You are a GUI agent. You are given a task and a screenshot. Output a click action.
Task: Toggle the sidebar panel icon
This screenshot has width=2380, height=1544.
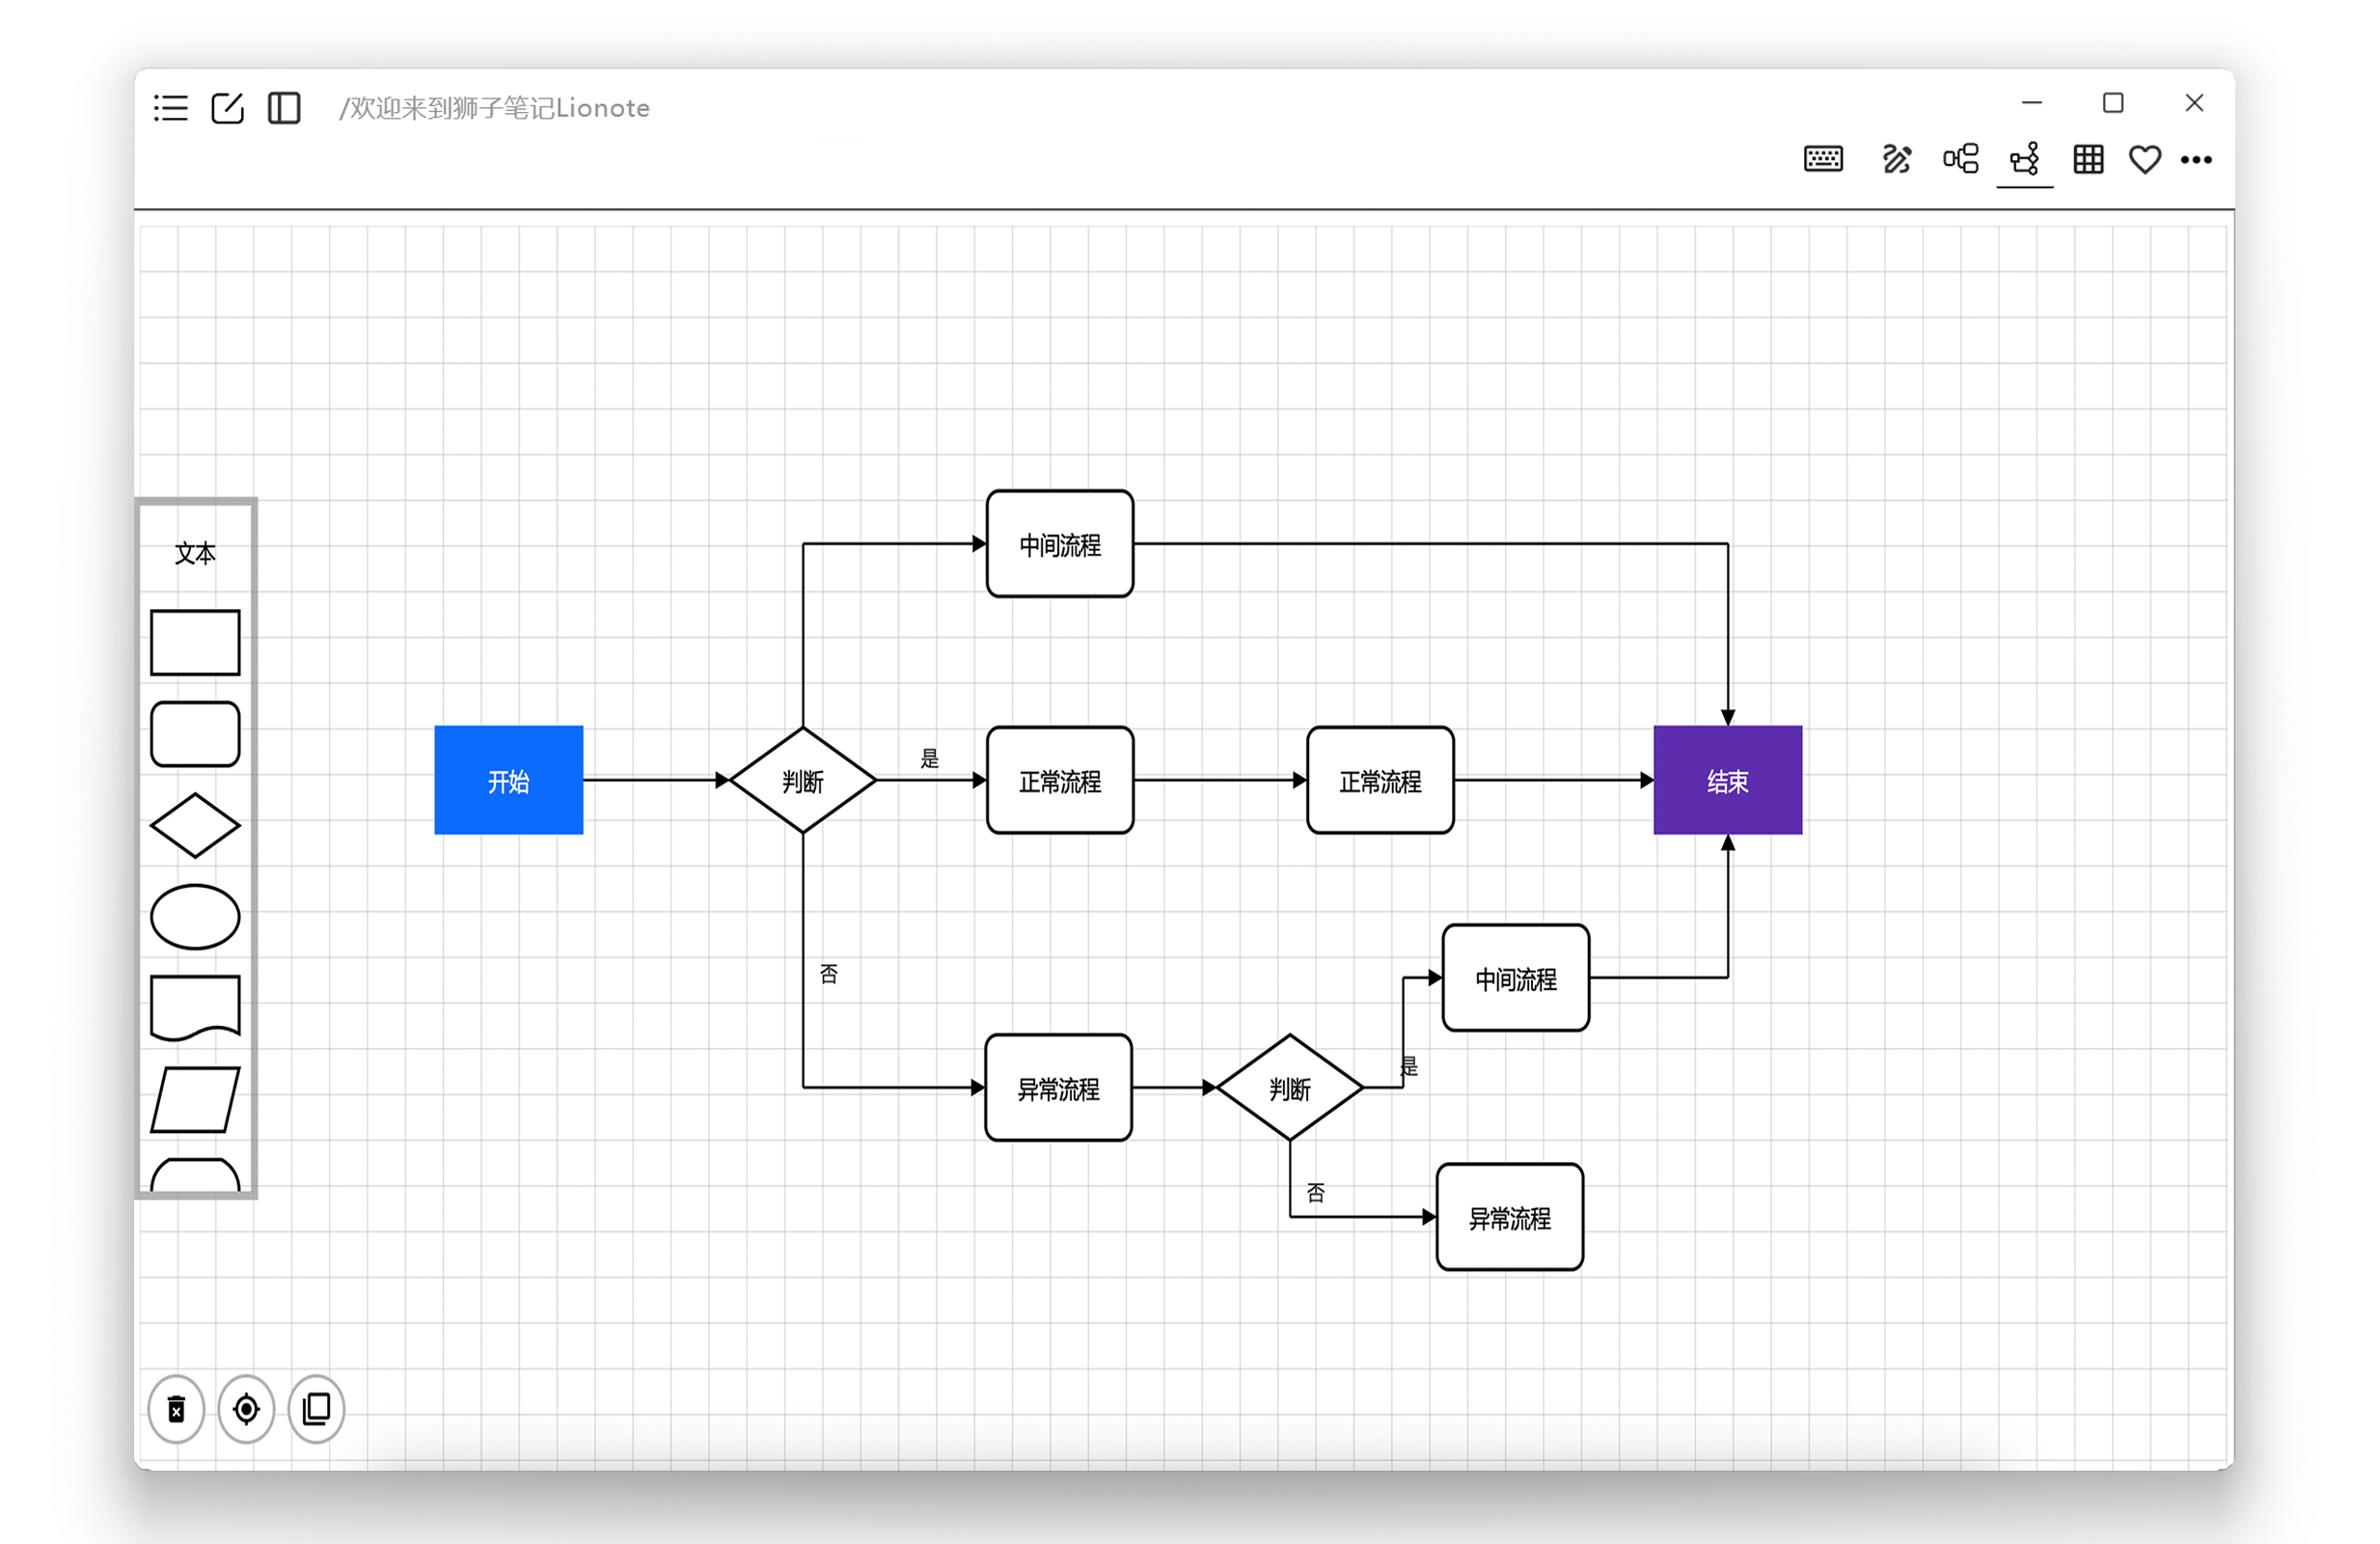click(284, 108)
